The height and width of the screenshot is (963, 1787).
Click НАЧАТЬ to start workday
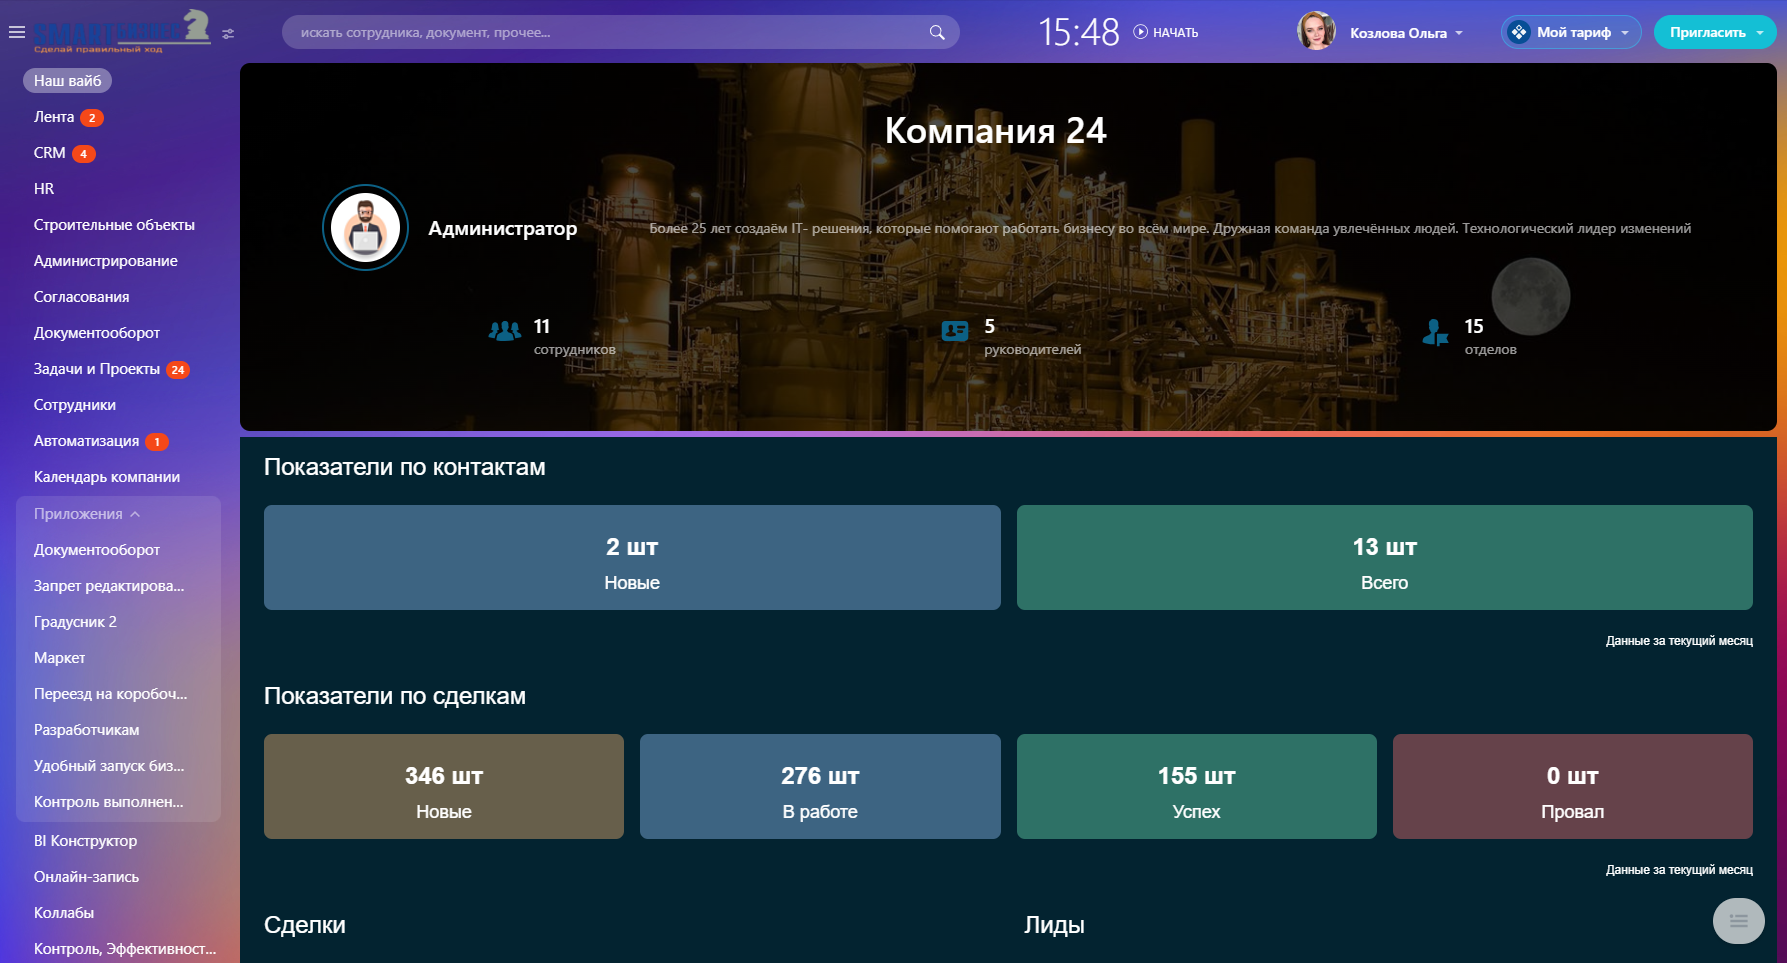tap(1176, 33)
